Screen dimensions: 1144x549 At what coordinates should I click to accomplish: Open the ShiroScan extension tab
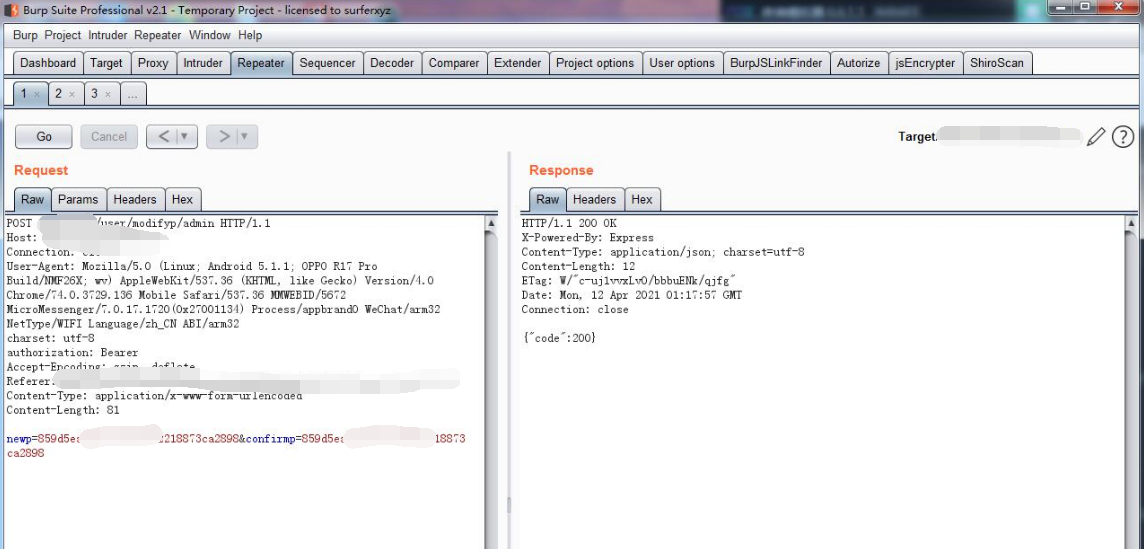[997, 63]
